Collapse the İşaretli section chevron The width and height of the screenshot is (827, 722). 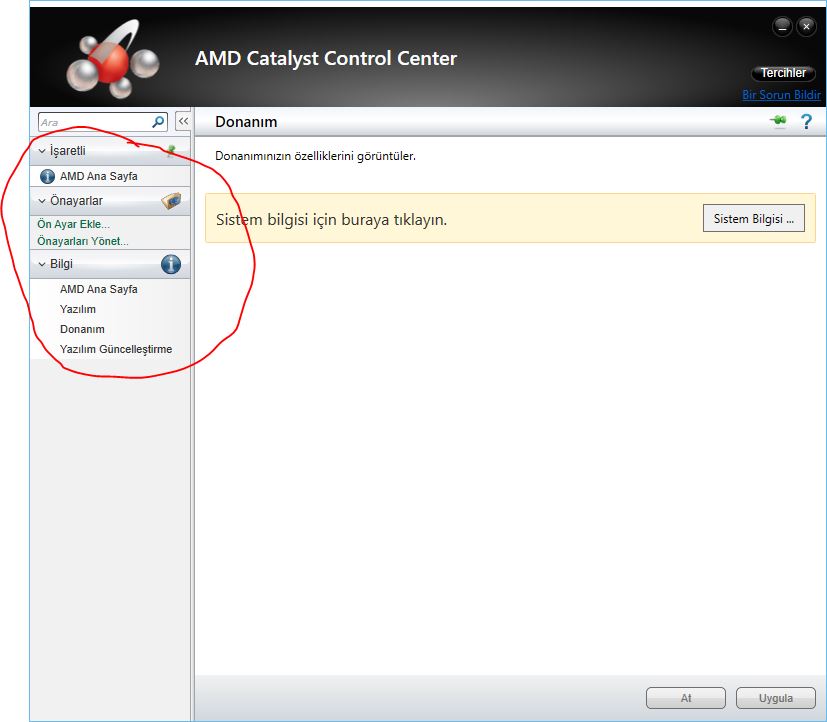click(42, 151)
